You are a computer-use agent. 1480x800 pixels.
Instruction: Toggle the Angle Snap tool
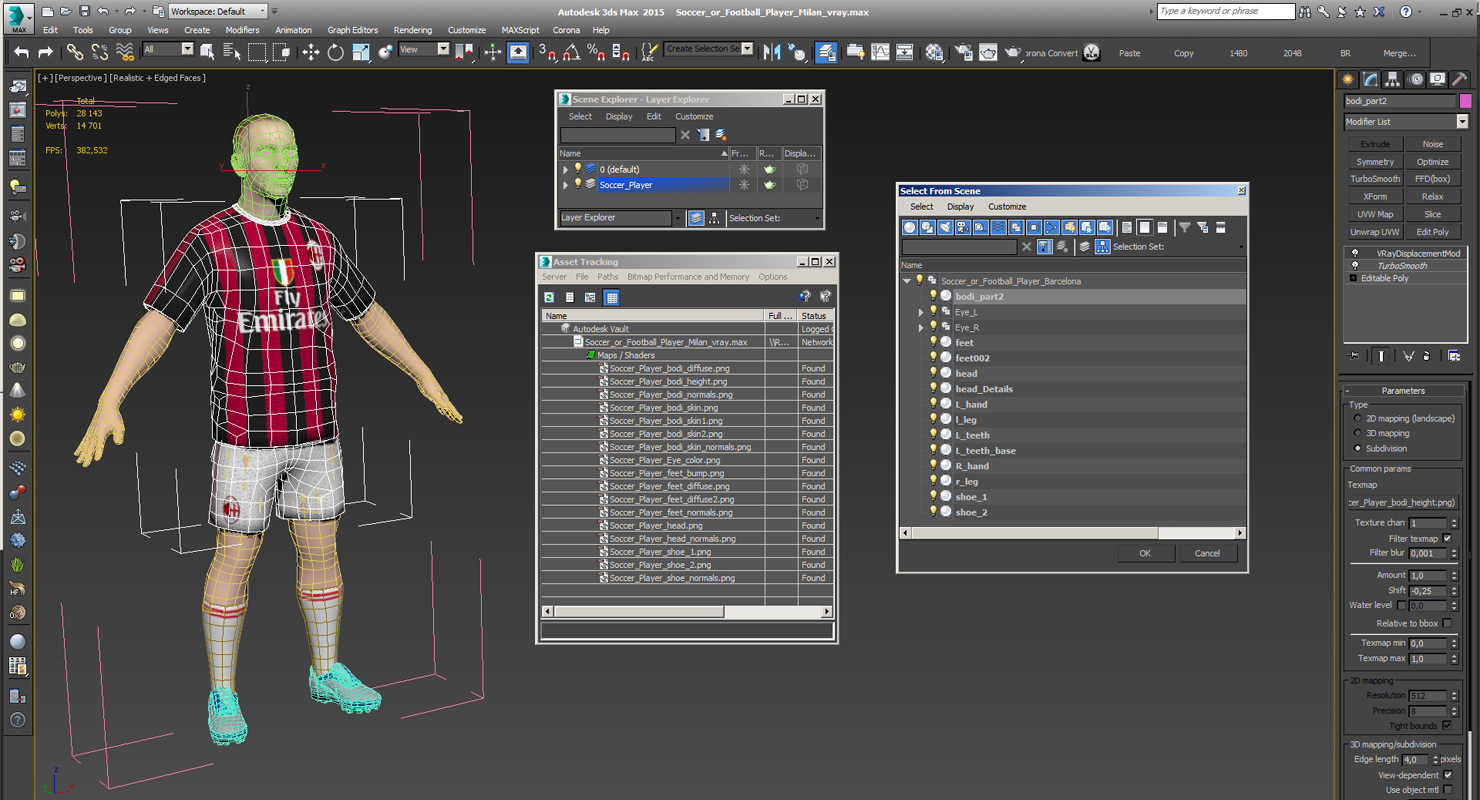click(x=571, y=52)
